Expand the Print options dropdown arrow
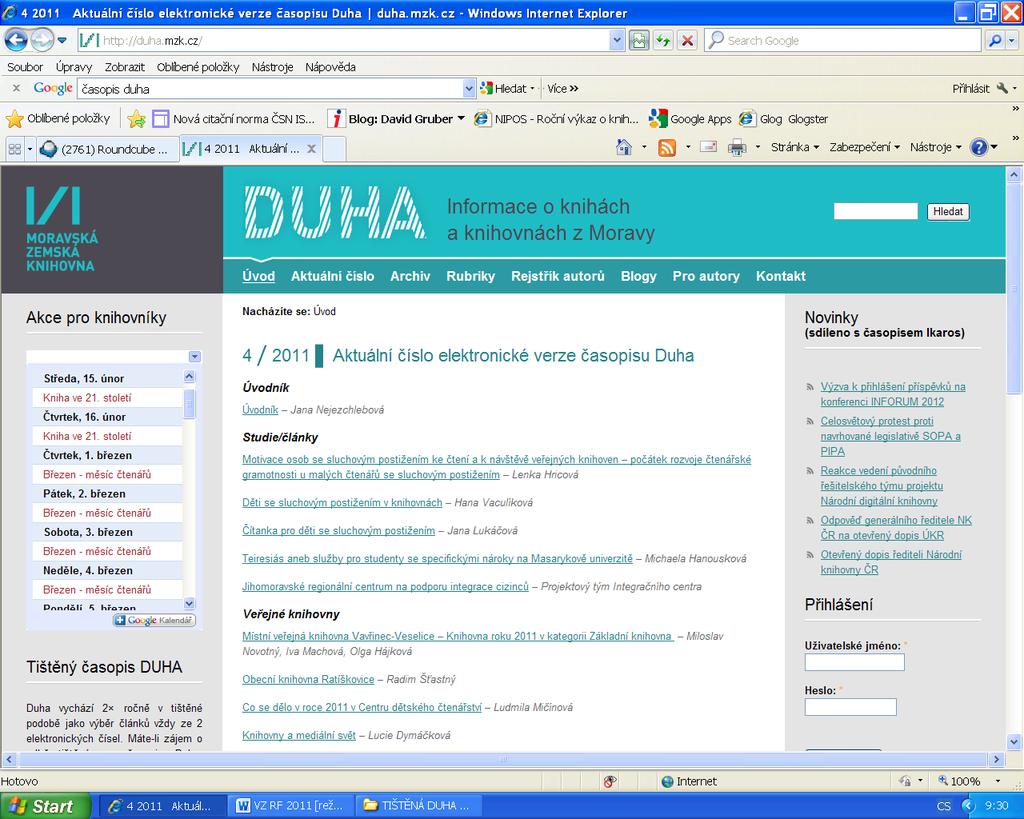This screenshot has height=819, width=1024. pos(758,148)
